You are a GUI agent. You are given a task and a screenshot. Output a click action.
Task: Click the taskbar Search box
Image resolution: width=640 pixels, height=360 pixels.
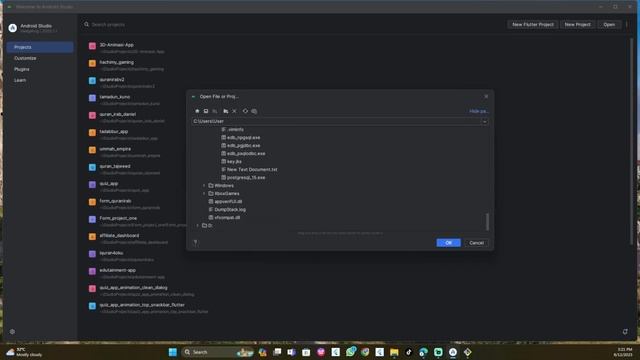tap(218, 352)
